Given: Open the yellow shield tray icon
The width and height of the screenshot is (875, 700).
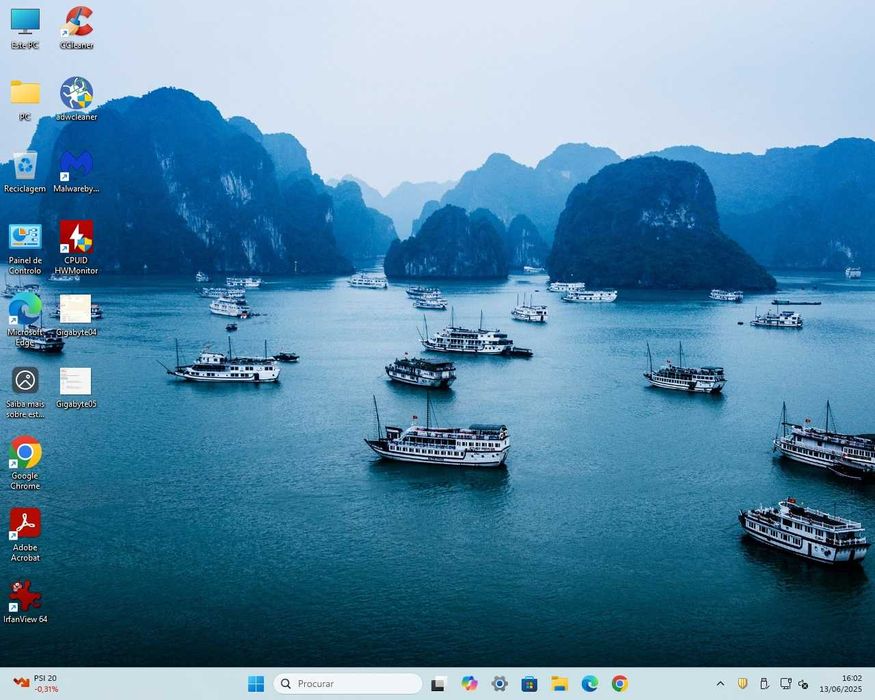Looking at the screenshot, I should pos(742,683).
